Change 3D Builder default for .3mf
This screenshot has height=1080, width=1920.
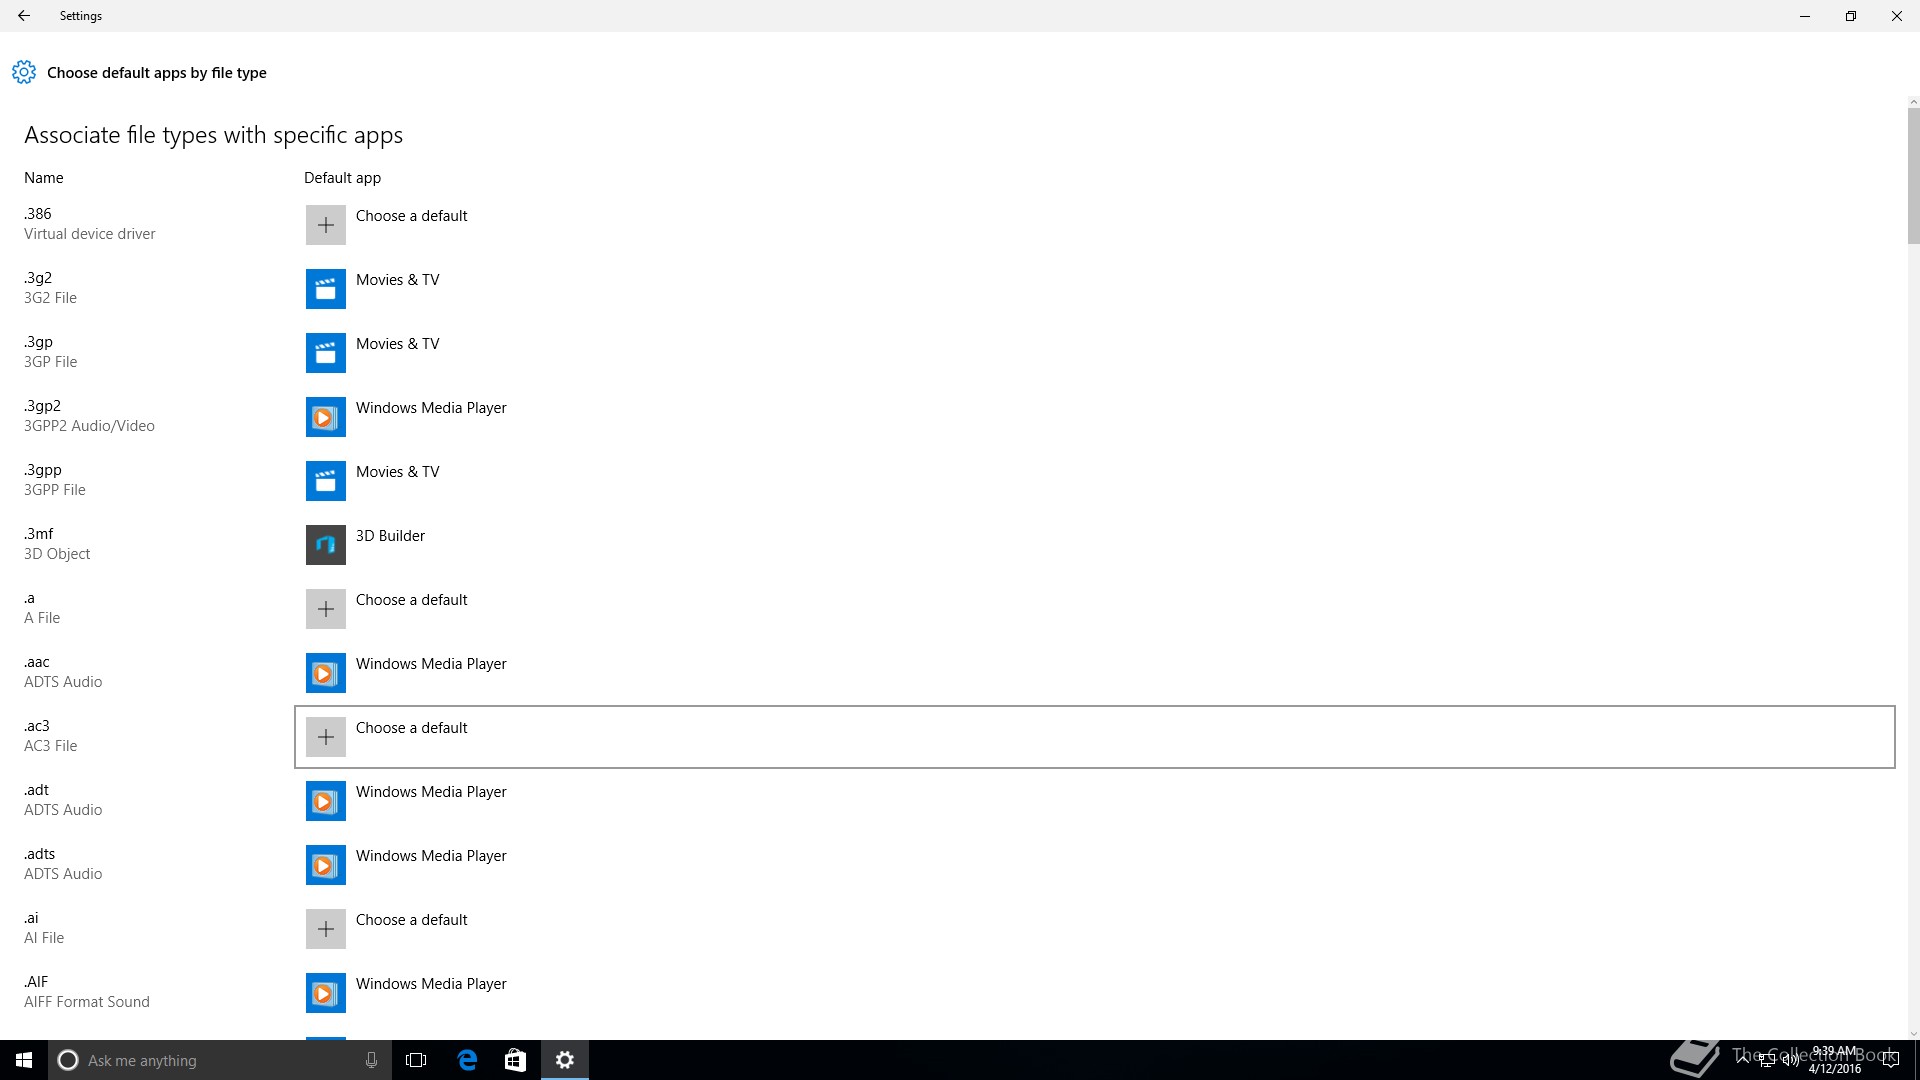(x=1095, y=545)
